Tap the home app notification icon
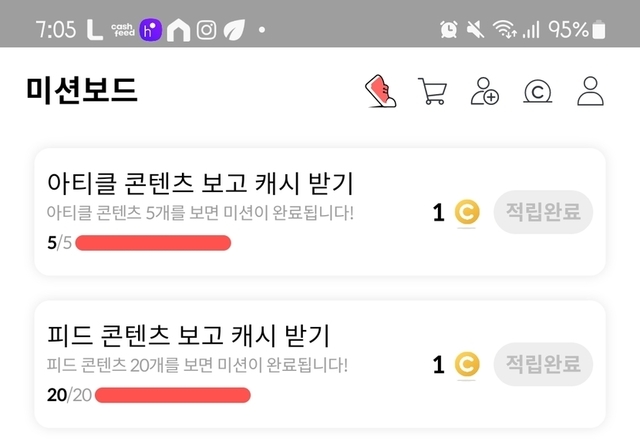Screen dimensions: 640x440 point(179,30)
